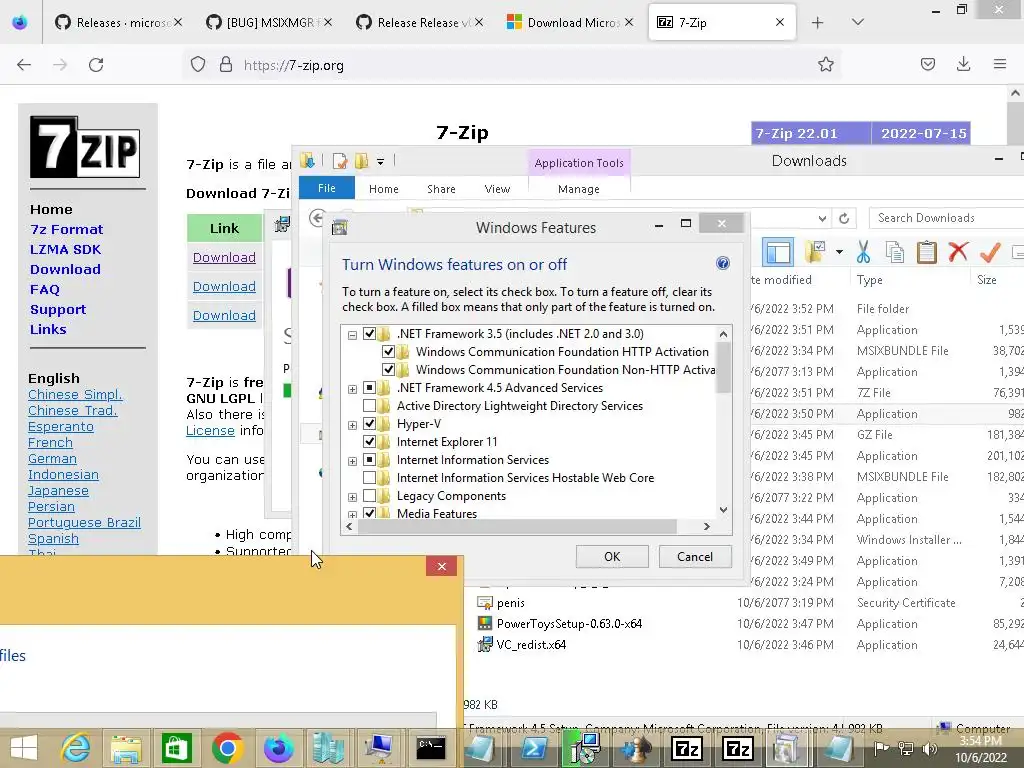The height and width of the screenshot is (768, 1024).
Task: Refresh the Downloads folder view
Action: click(844, 218)
